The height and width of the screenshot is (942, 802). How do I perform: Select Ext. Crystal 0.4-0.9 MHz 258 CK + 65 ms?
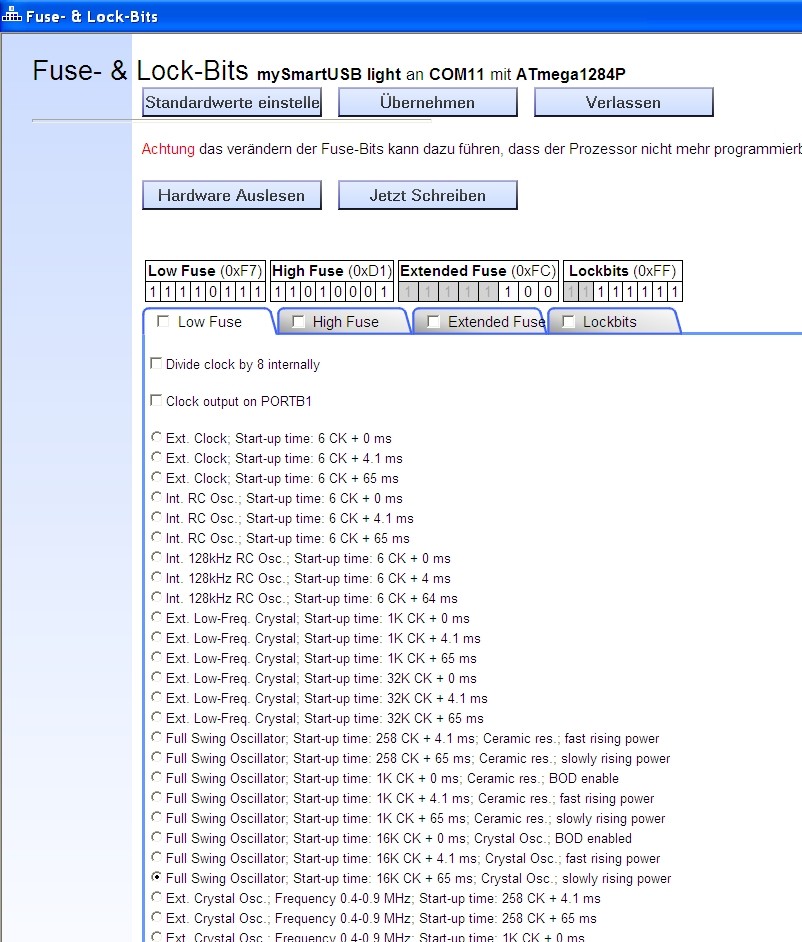point(156,917)
